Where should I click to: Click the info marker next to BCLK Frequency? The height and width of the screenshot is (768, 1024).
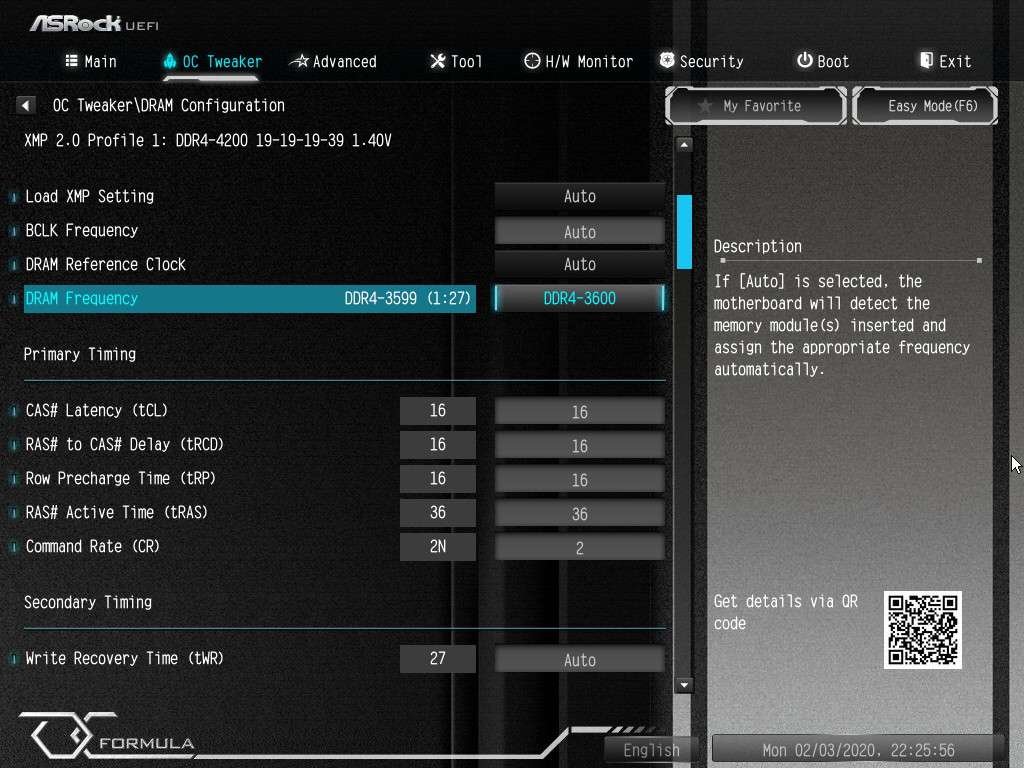[x=13, y=231]
